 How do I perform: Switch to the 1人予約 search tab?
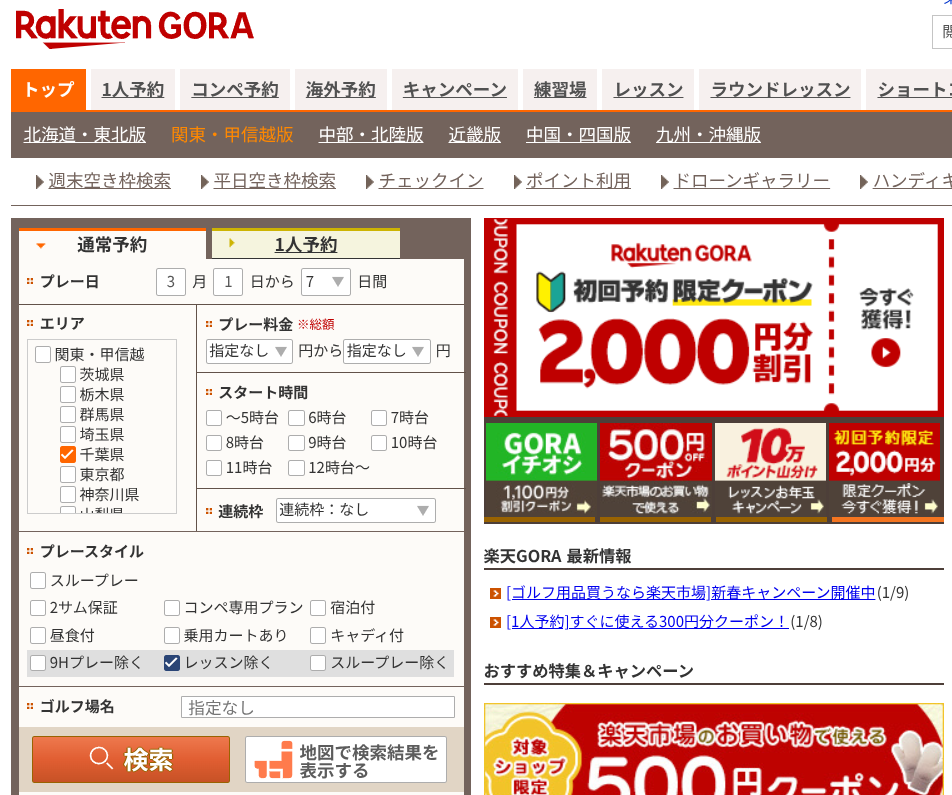[x=305, y=244]
